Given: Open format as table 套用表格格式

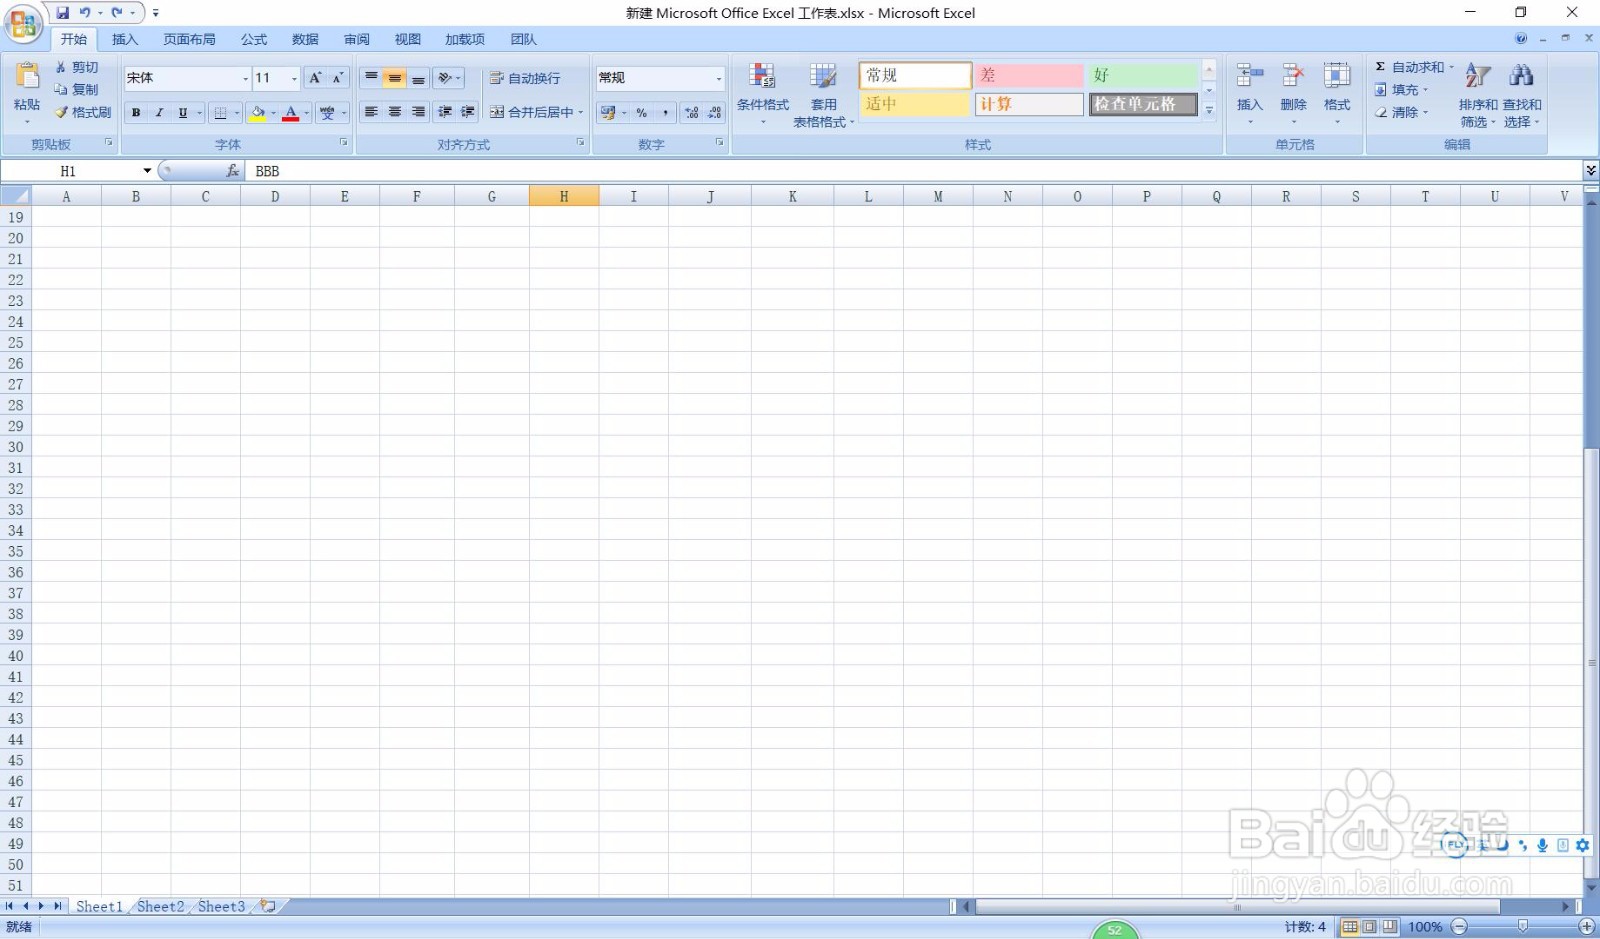Looking at the screenshot, I should 823,95.
